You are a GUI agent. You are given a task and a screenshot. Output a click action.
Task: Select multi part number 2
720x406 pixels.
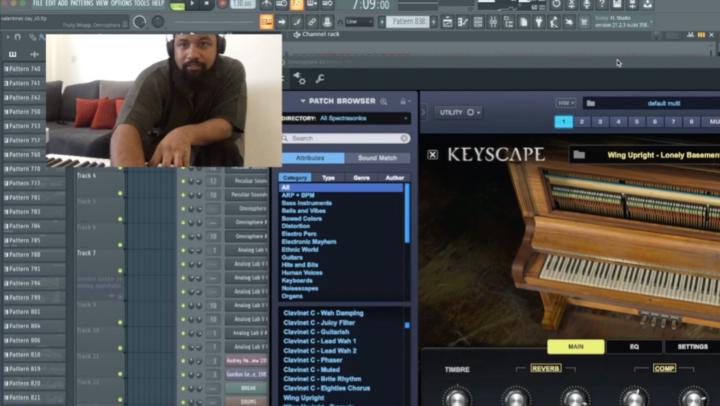(584, 122)
